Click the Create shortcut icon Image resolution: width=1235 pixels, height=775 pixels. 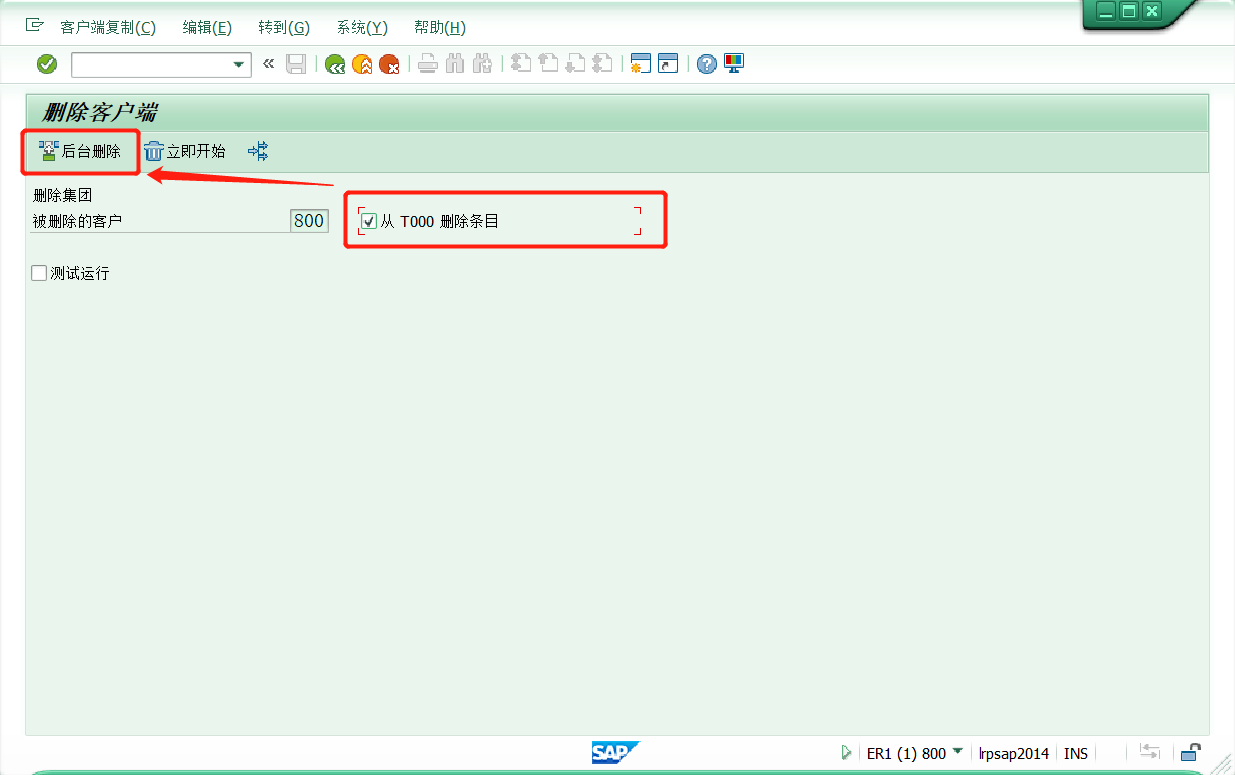point(667,63)
